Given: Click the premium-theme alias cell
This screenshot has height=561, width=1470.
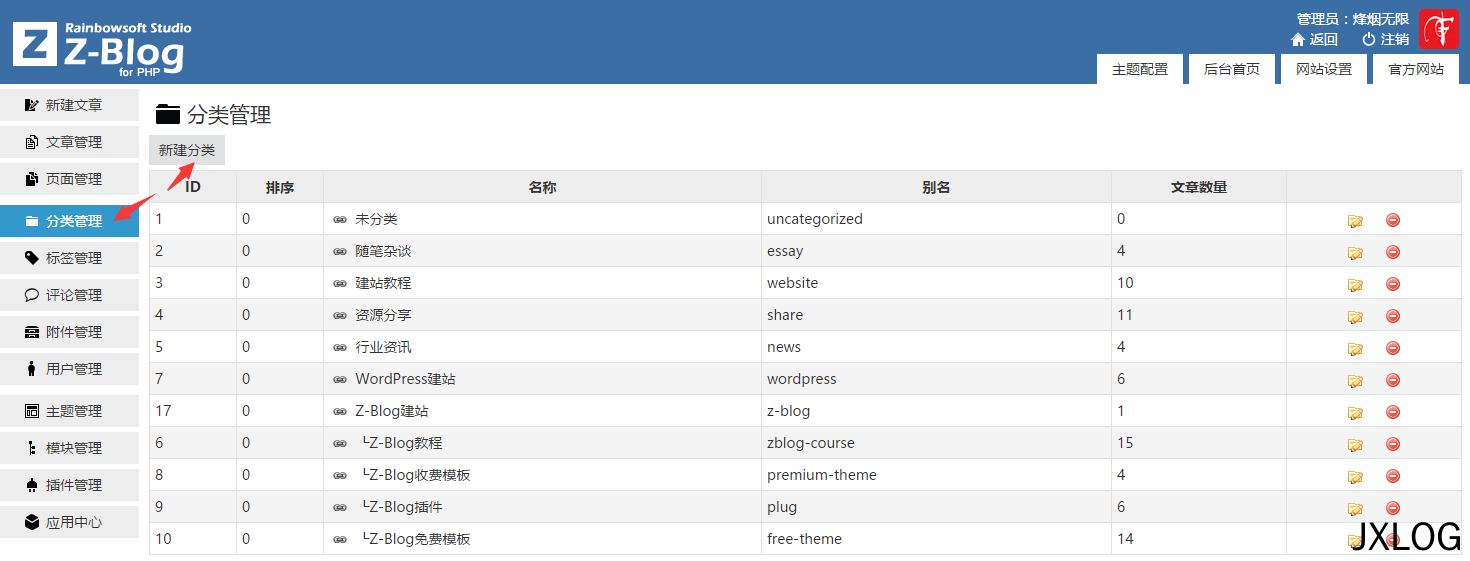Looking at the screenshot, I should 936,475.
